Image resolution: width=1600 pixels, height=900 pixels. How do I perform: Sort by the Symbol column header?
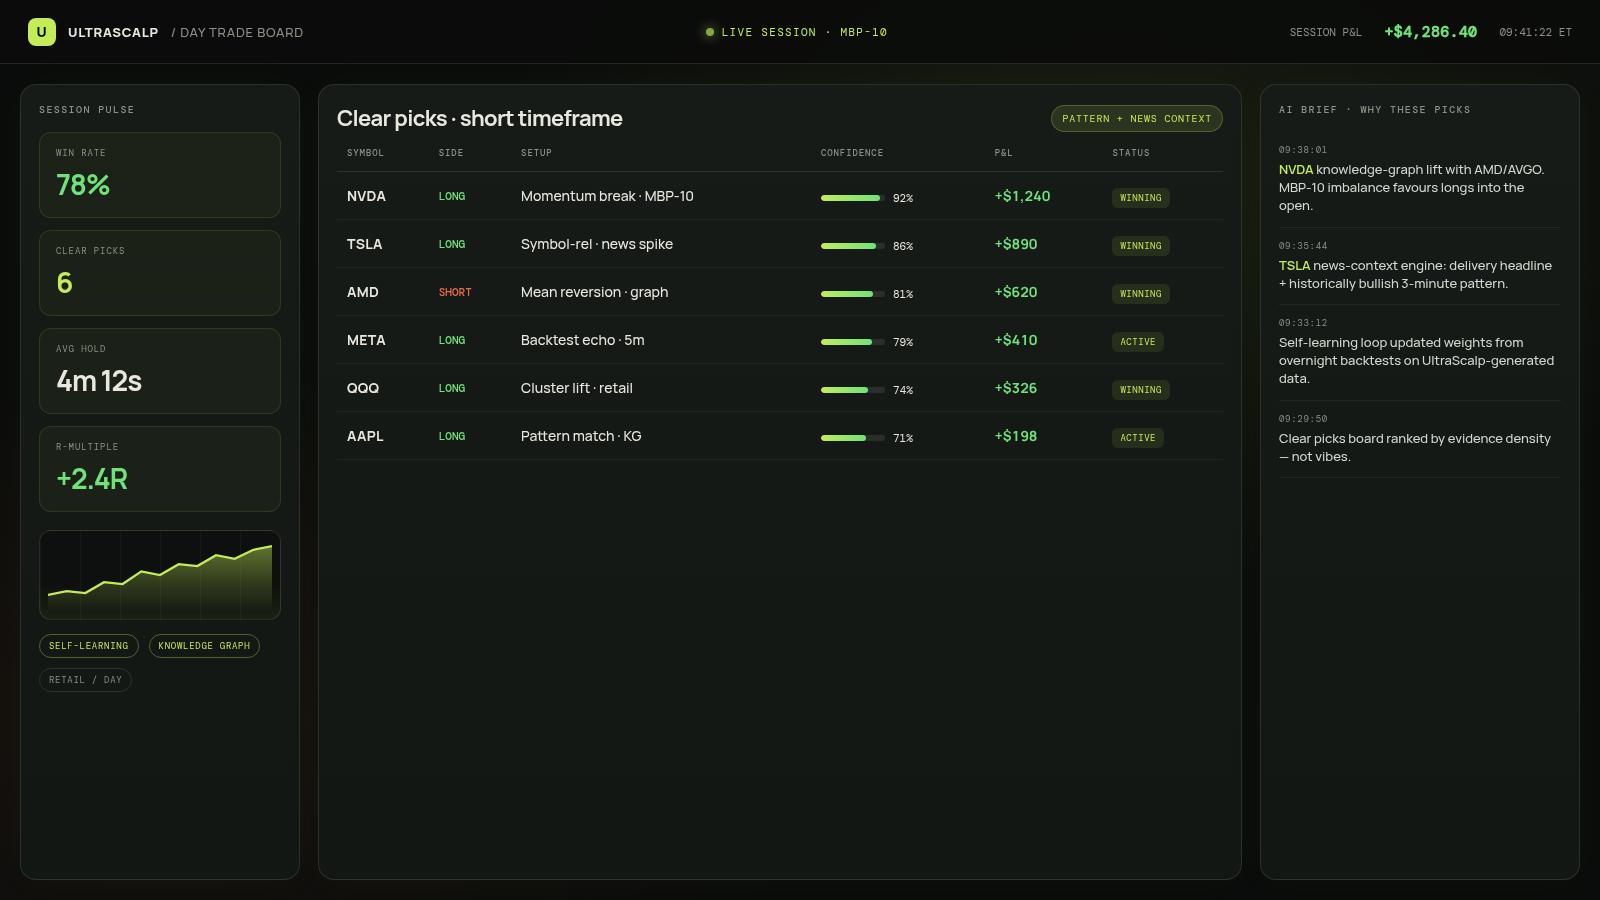point(365,153)
